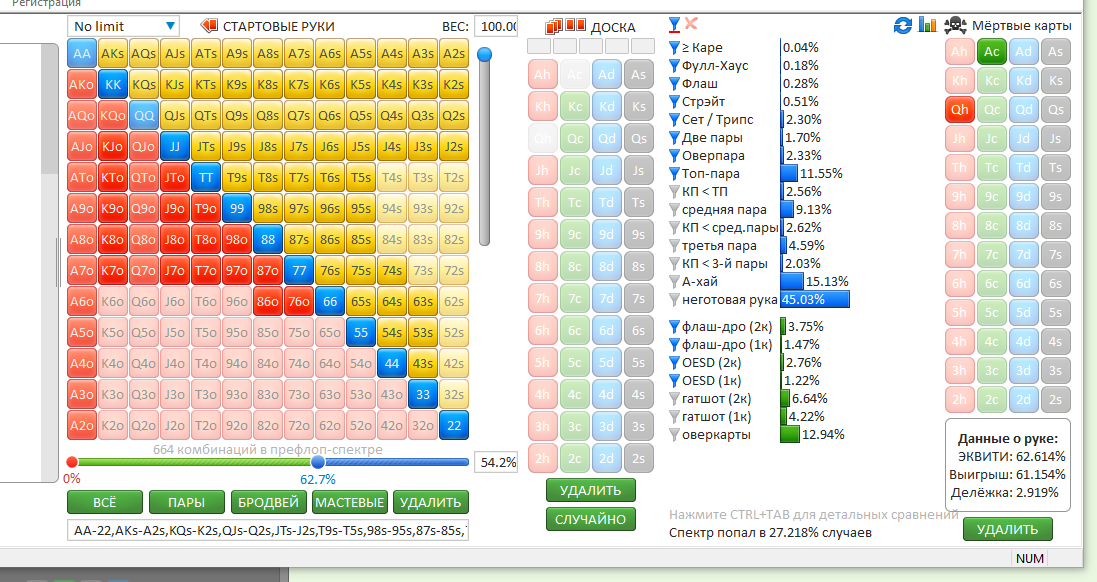This screenshot has height=582, width=1097.
Task: Select Ad card on the board panel
Action: click(x=607, y=75)
